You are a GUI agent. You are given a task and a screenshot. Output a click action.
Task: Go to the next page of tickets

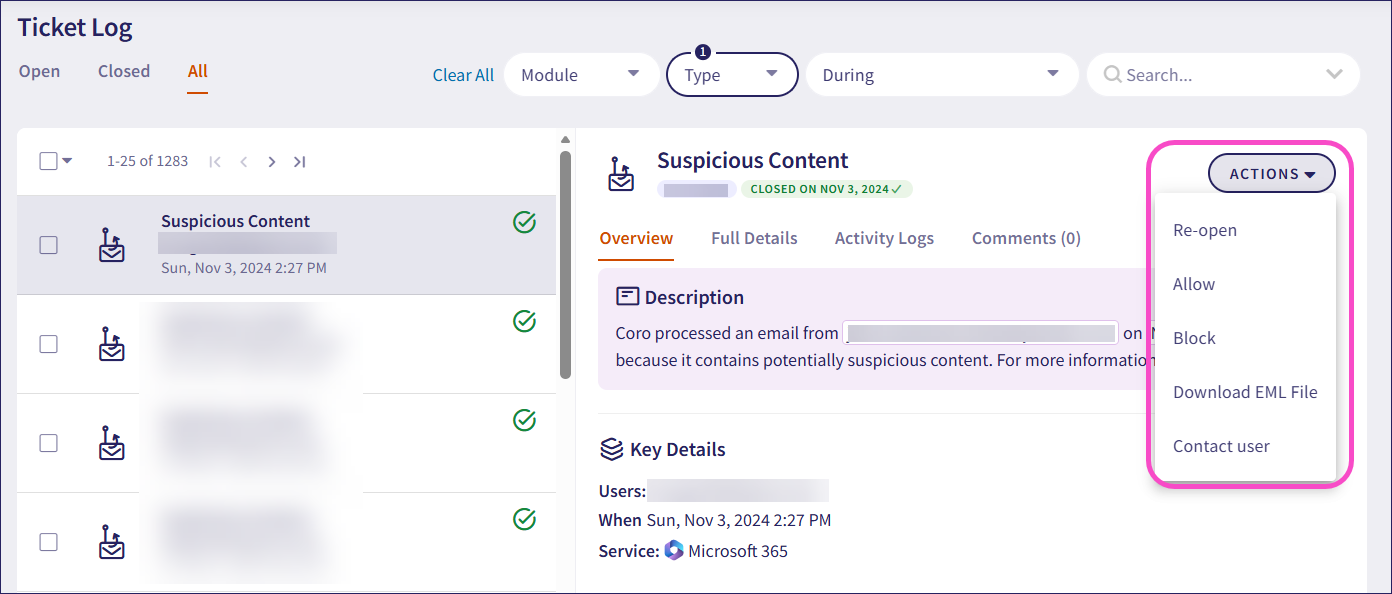click(271, 162)
